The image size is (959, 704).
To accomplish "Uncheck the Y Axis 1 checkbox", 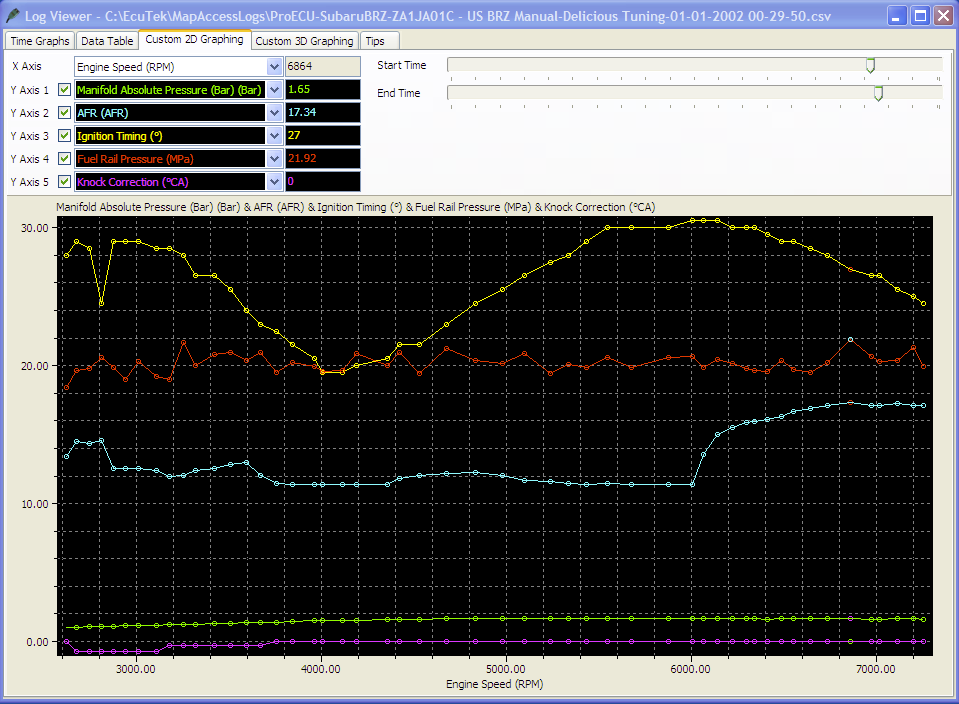I will point(65,89).
